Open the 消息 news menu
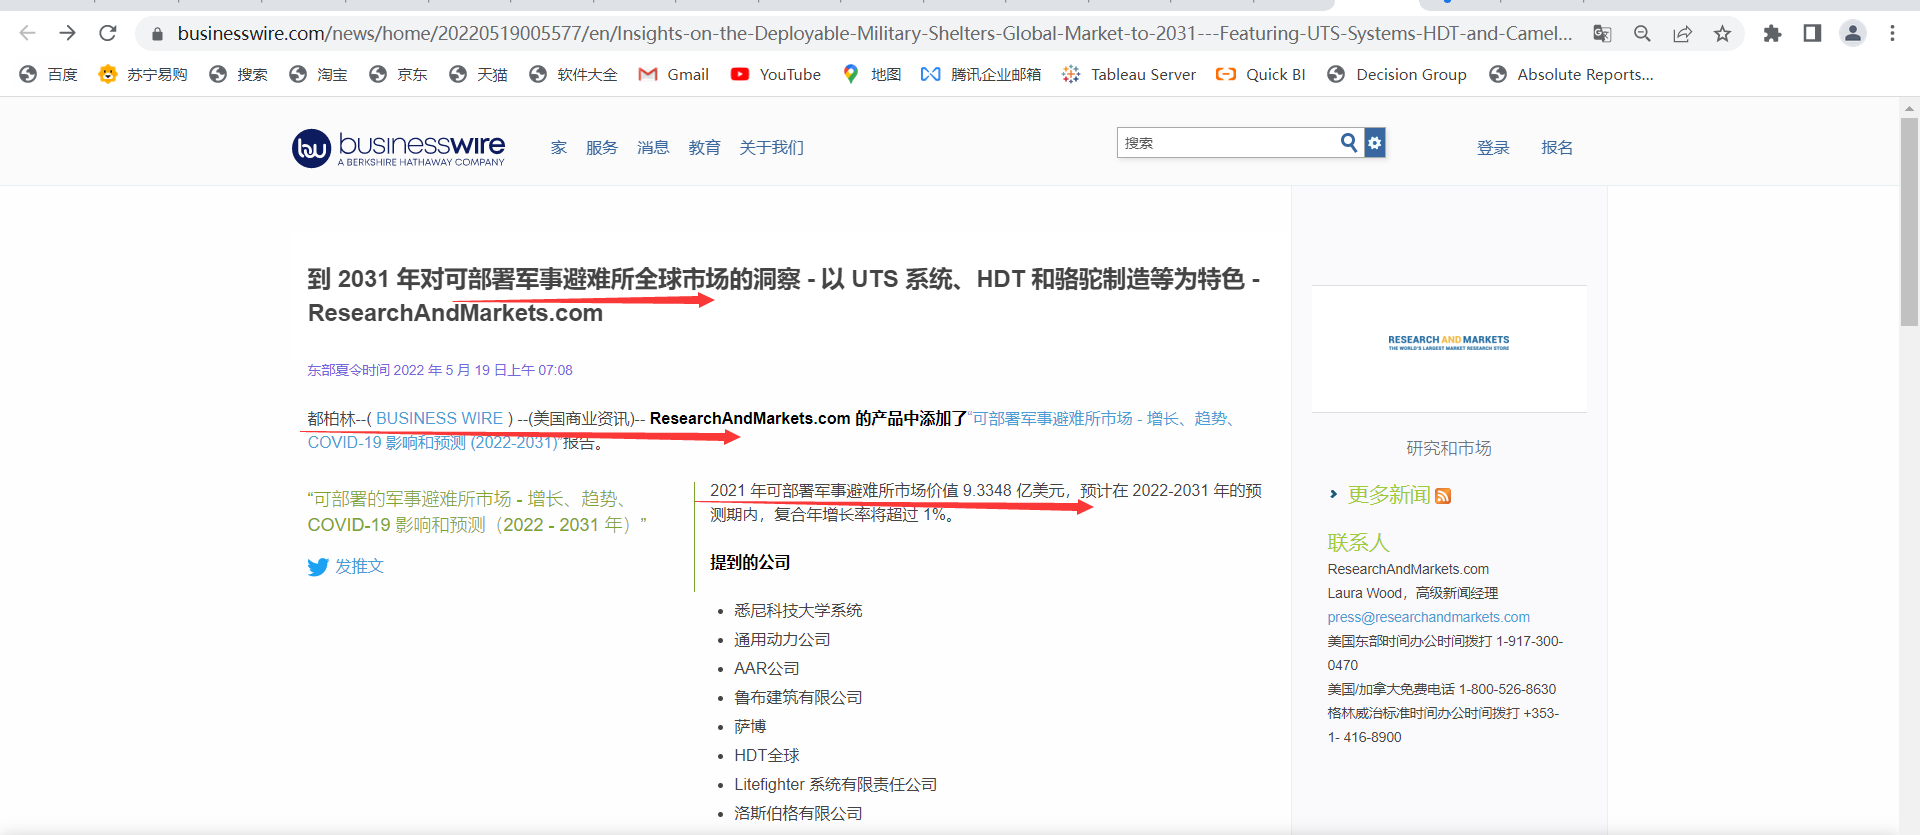This screenshot has width=1920, height=835. click(653, 148)
